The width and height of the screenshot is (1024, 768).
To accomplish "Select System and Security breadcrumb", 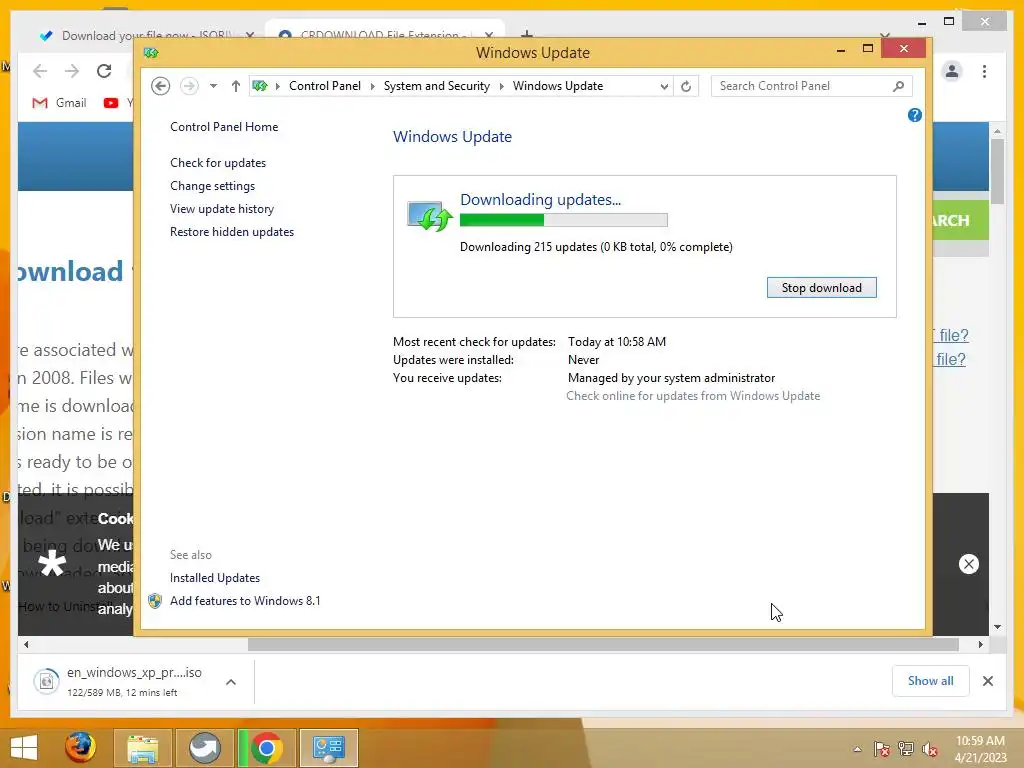I will (436, 86).
